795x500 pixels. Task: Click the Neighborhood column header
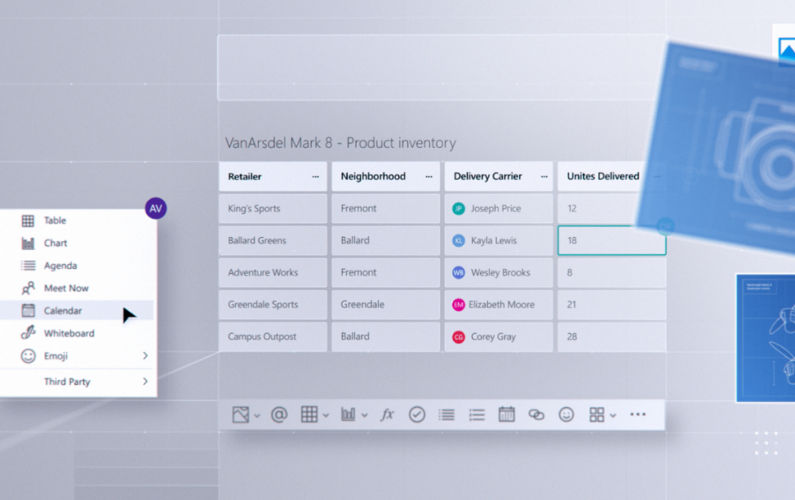point(386,176)
